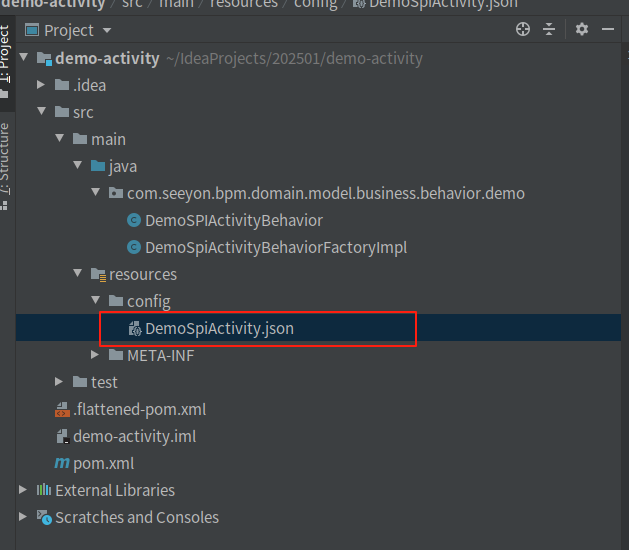Expand the META-INF folder
629x550 pixels.
95,355
